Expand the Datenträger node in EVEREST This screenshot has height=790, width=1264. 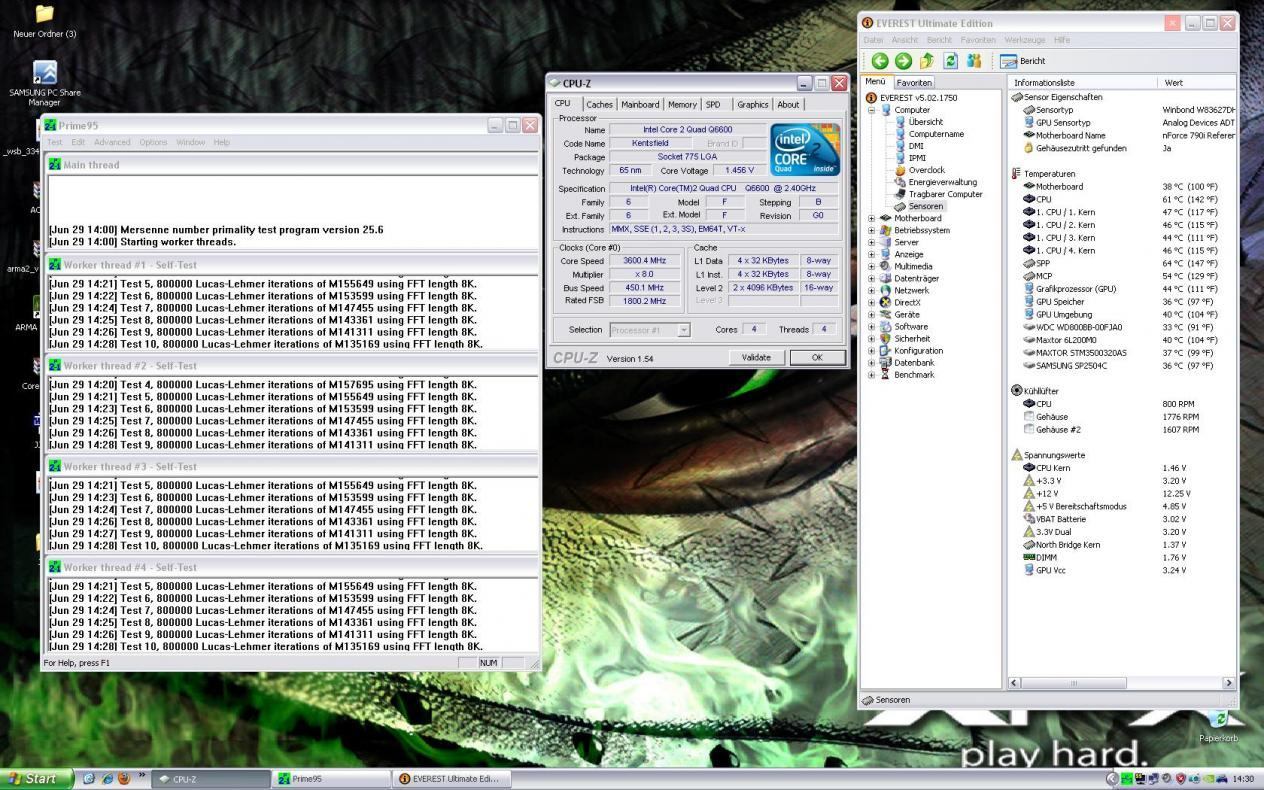pyautogui.click(x=871, y=278)
